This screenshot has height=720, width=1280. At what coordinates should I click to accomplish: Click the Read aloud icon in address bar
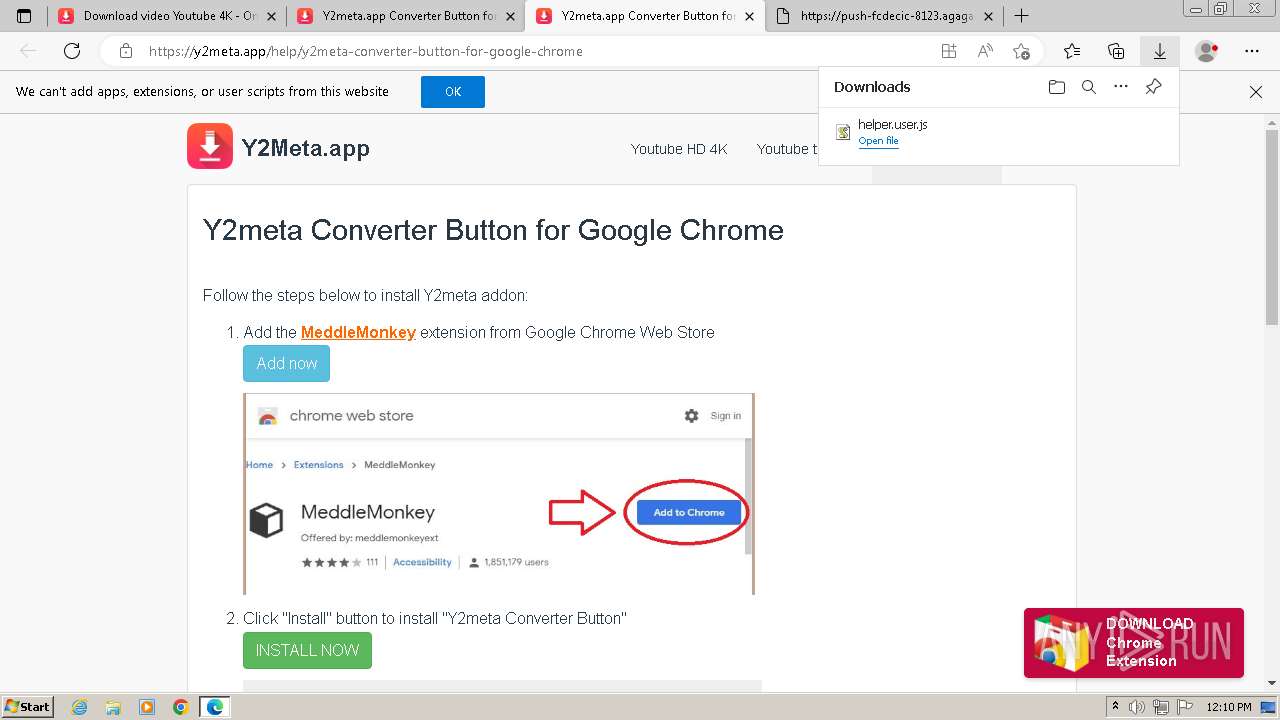985,51
